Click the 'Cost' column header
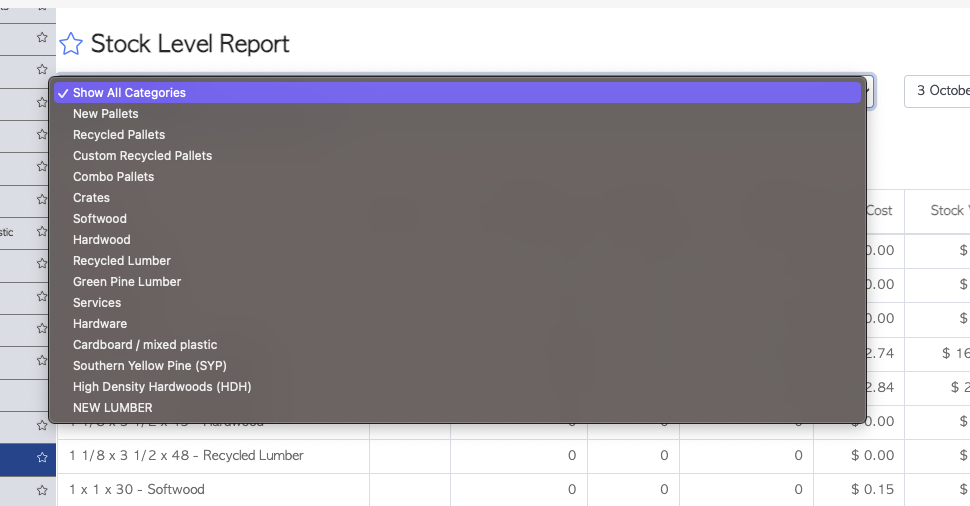Image resolution: width=970 pixels, height=506 pixels. 878,211
